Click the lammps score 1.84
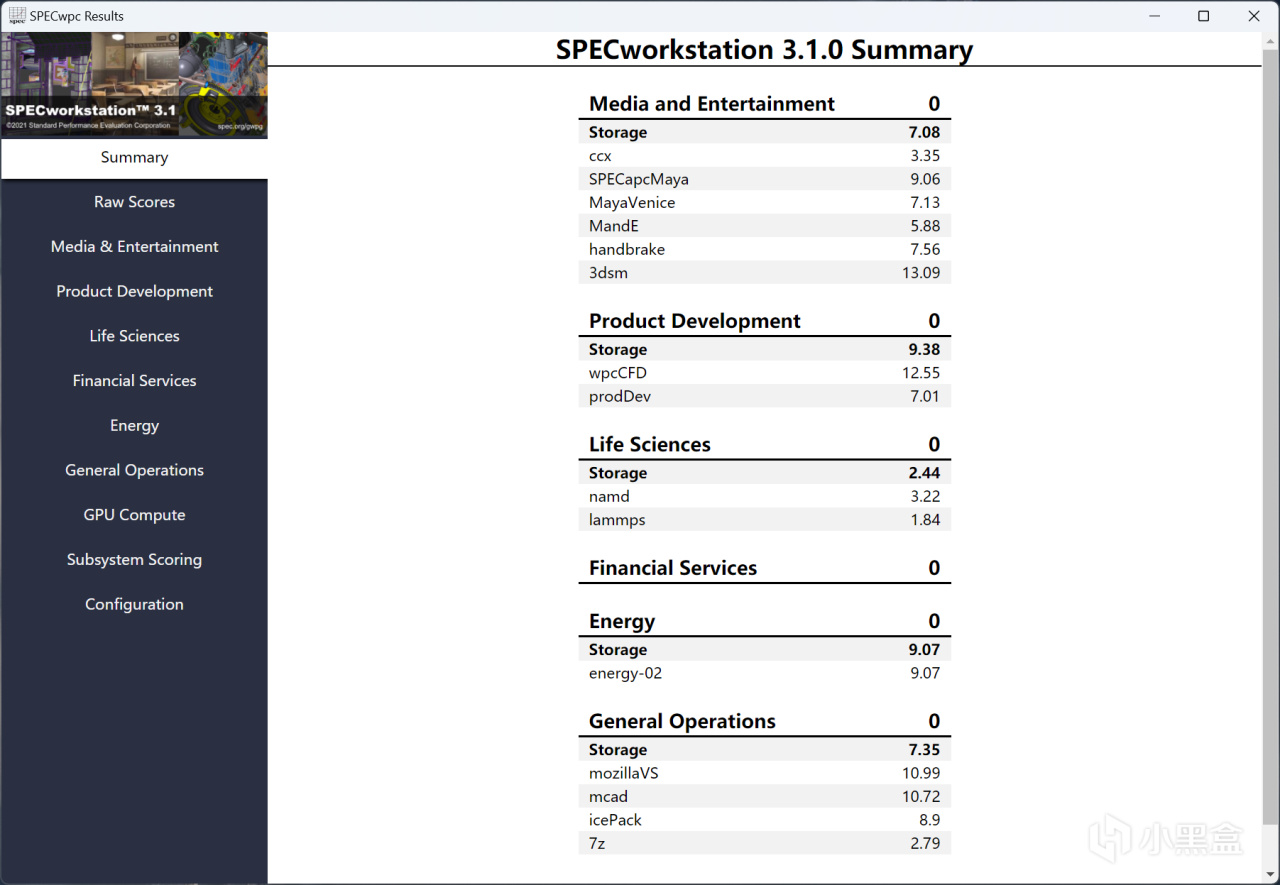 coord(925,520)
